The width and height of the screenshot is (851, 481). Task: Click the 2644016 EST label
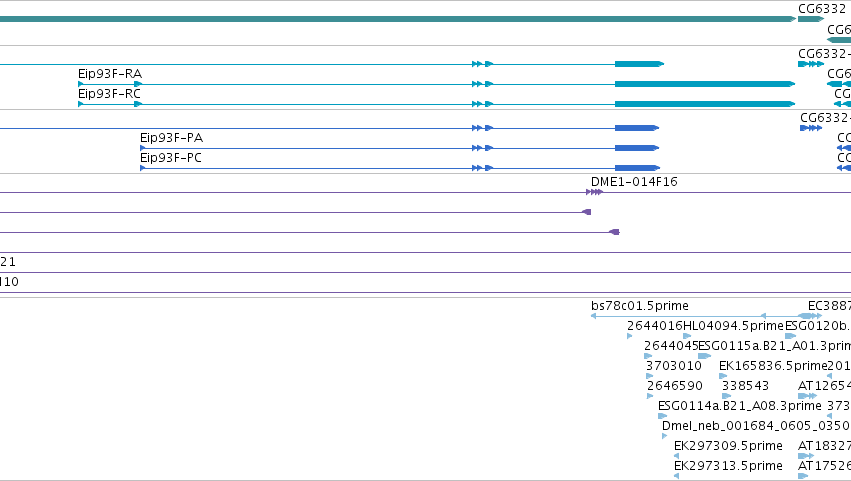click(x=655, y=326)
